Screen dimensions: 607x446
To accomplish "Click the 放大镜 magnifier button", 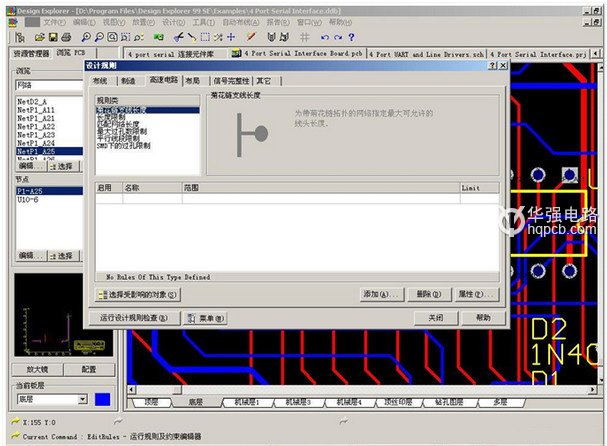I will point(35,368).
